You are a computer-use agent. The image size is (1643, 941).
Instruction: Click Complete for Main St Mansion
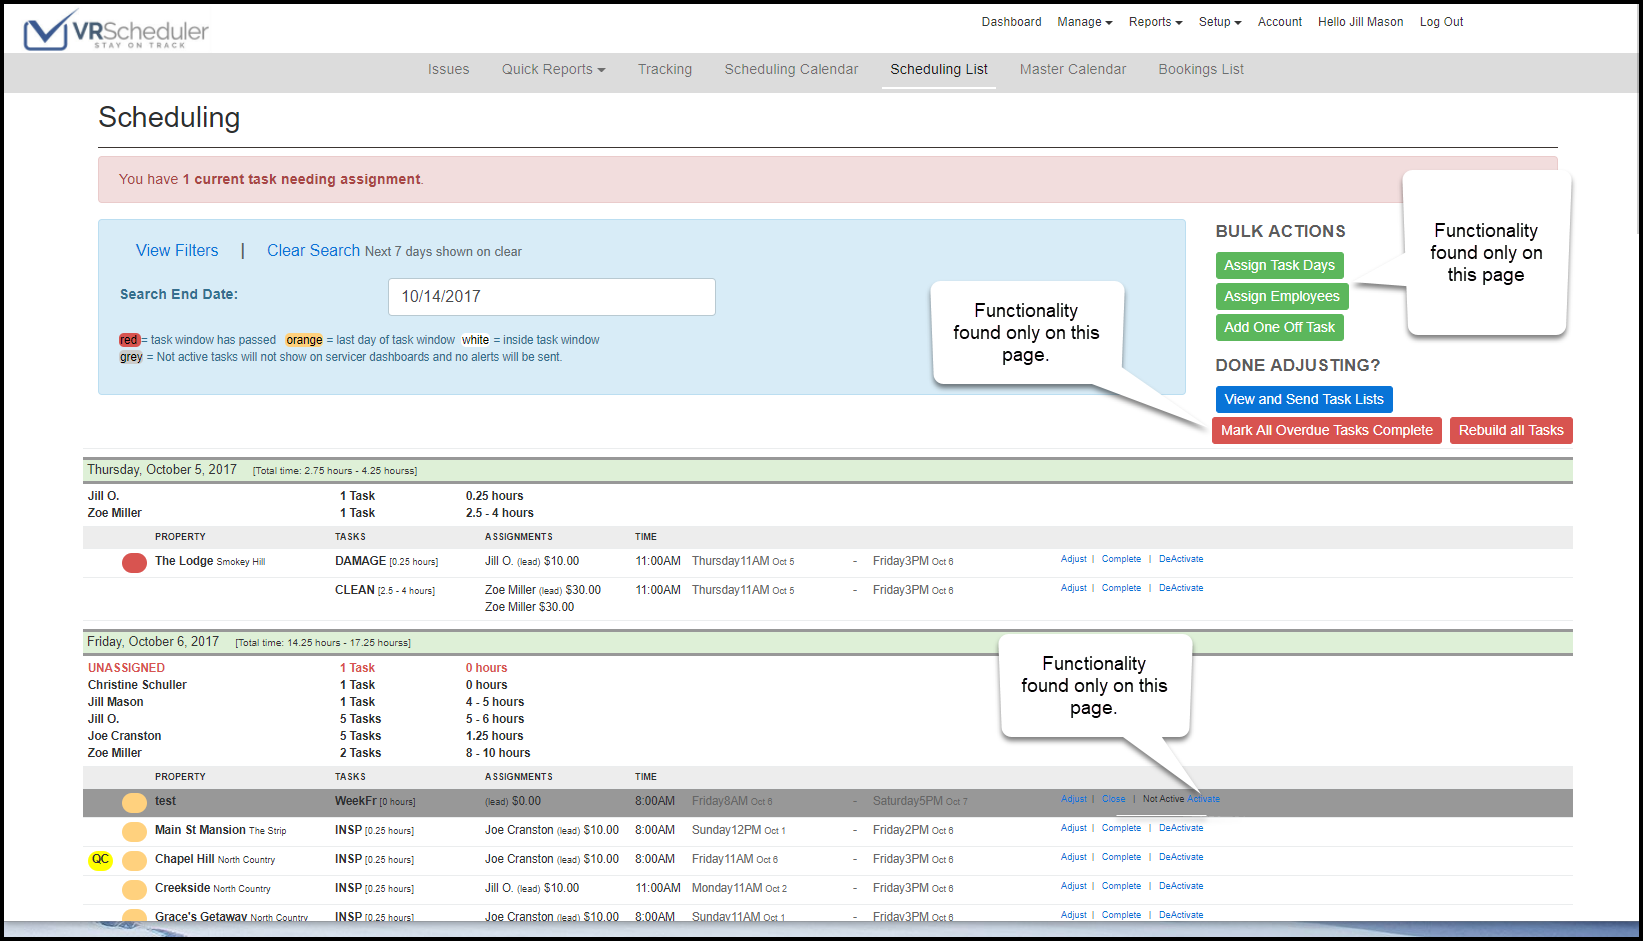tap(1121, 828)
